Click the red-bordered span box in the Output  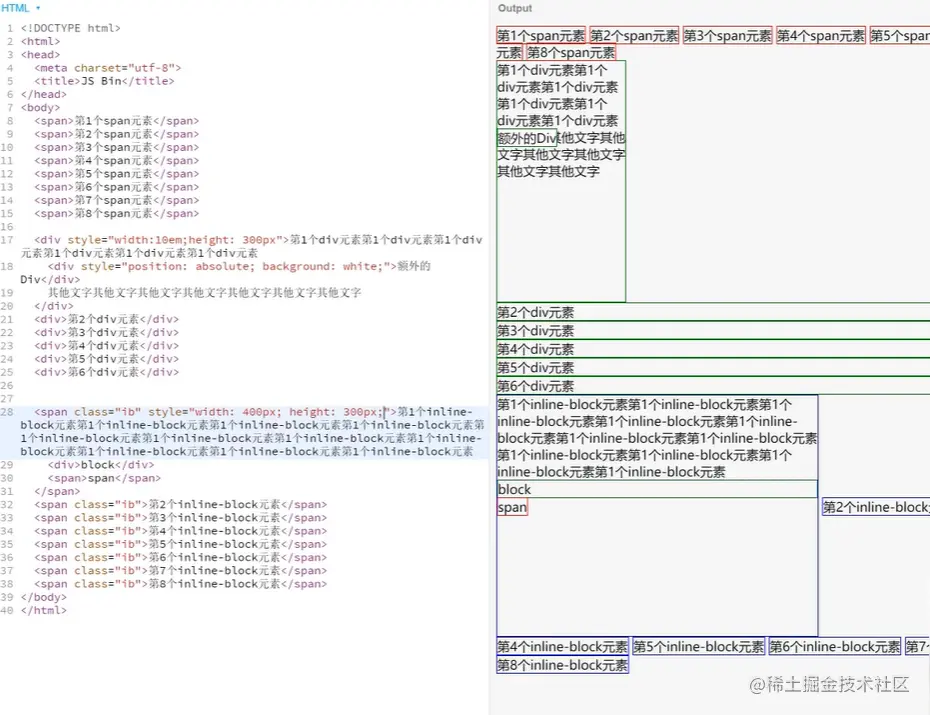click(x=512, y=507)
